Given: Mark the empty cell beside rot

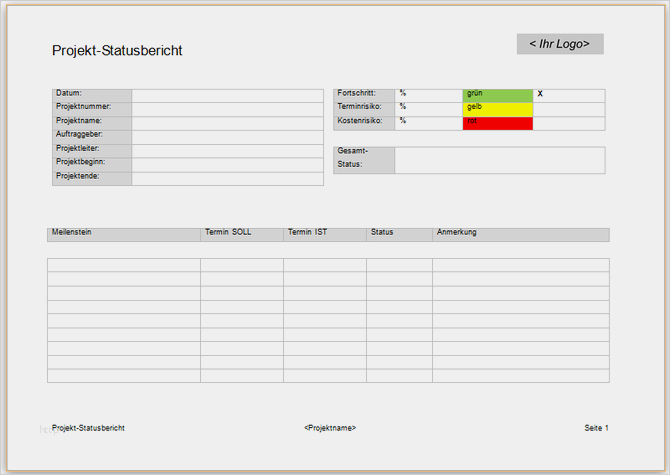Looking at the screenshot, I should pyautogui.click(x=569, y=123).
